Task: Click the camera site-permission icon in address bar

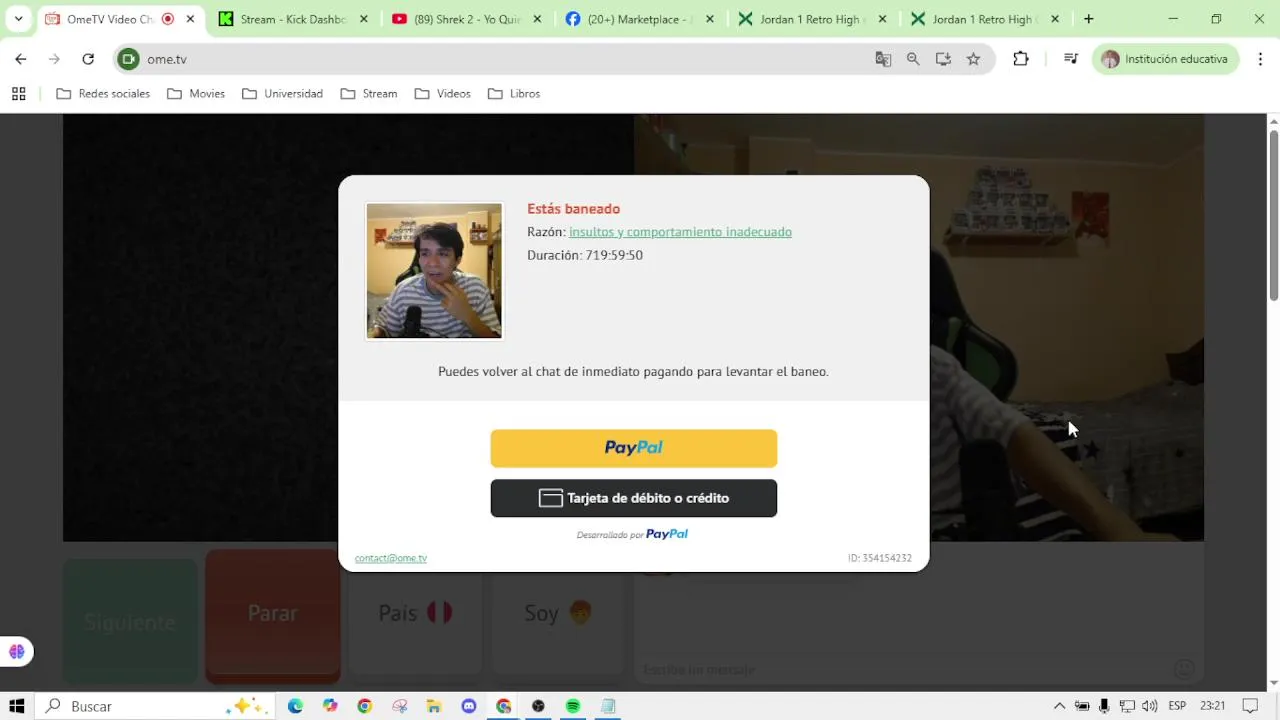Action: pos(128,59)
